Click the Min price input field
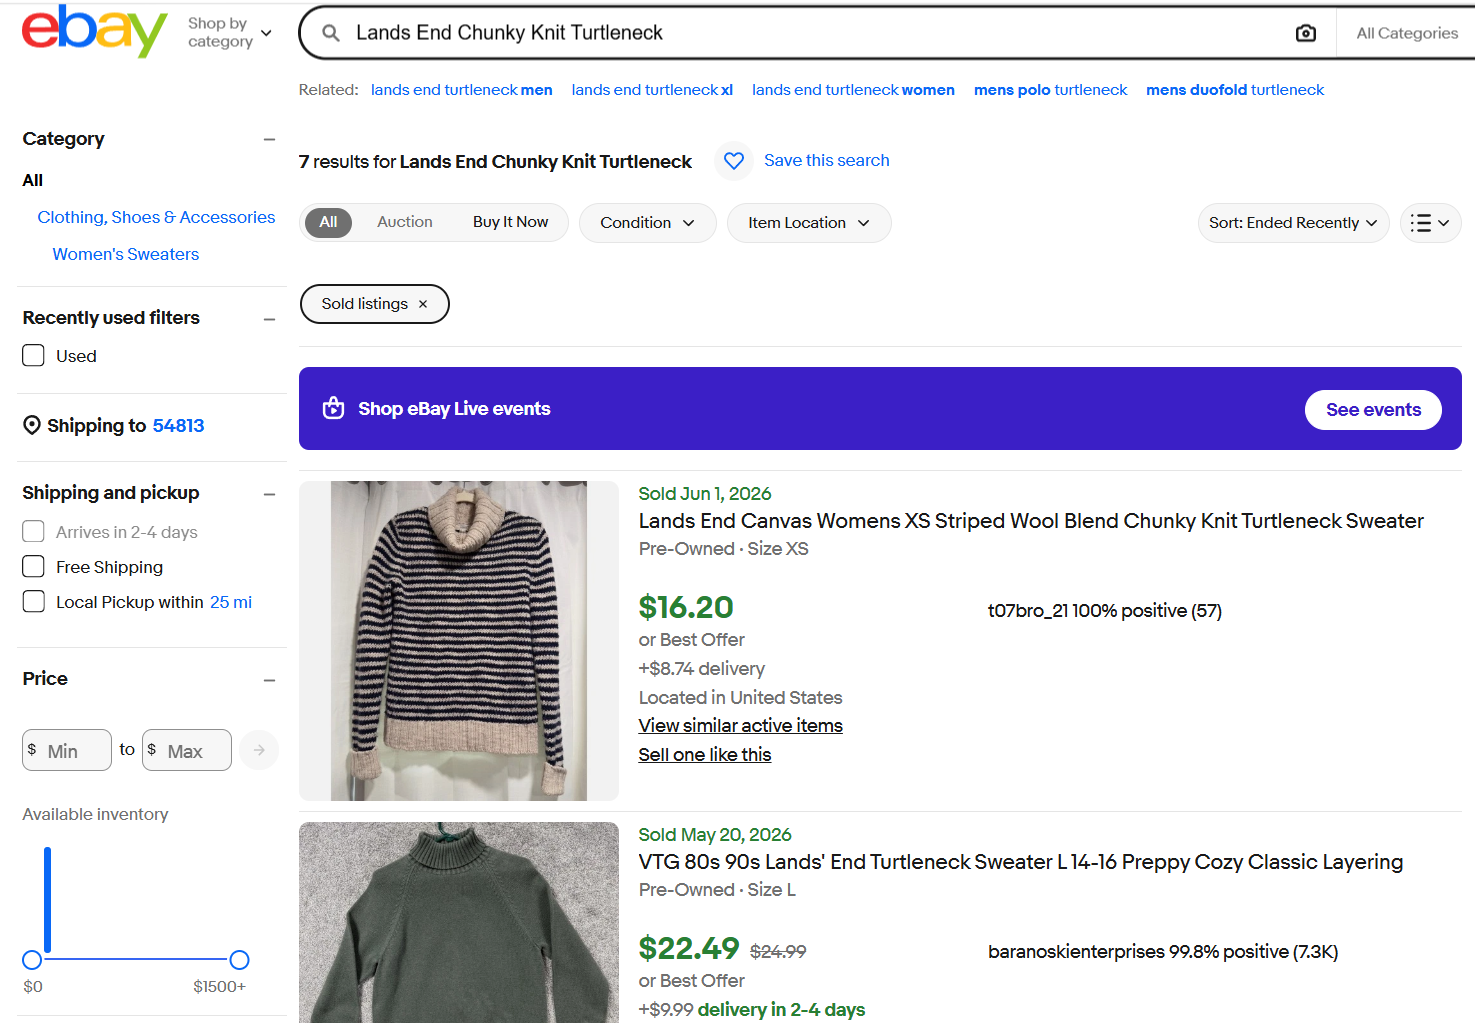This screenshot has width=1475, height=1023. click(67, 750)
